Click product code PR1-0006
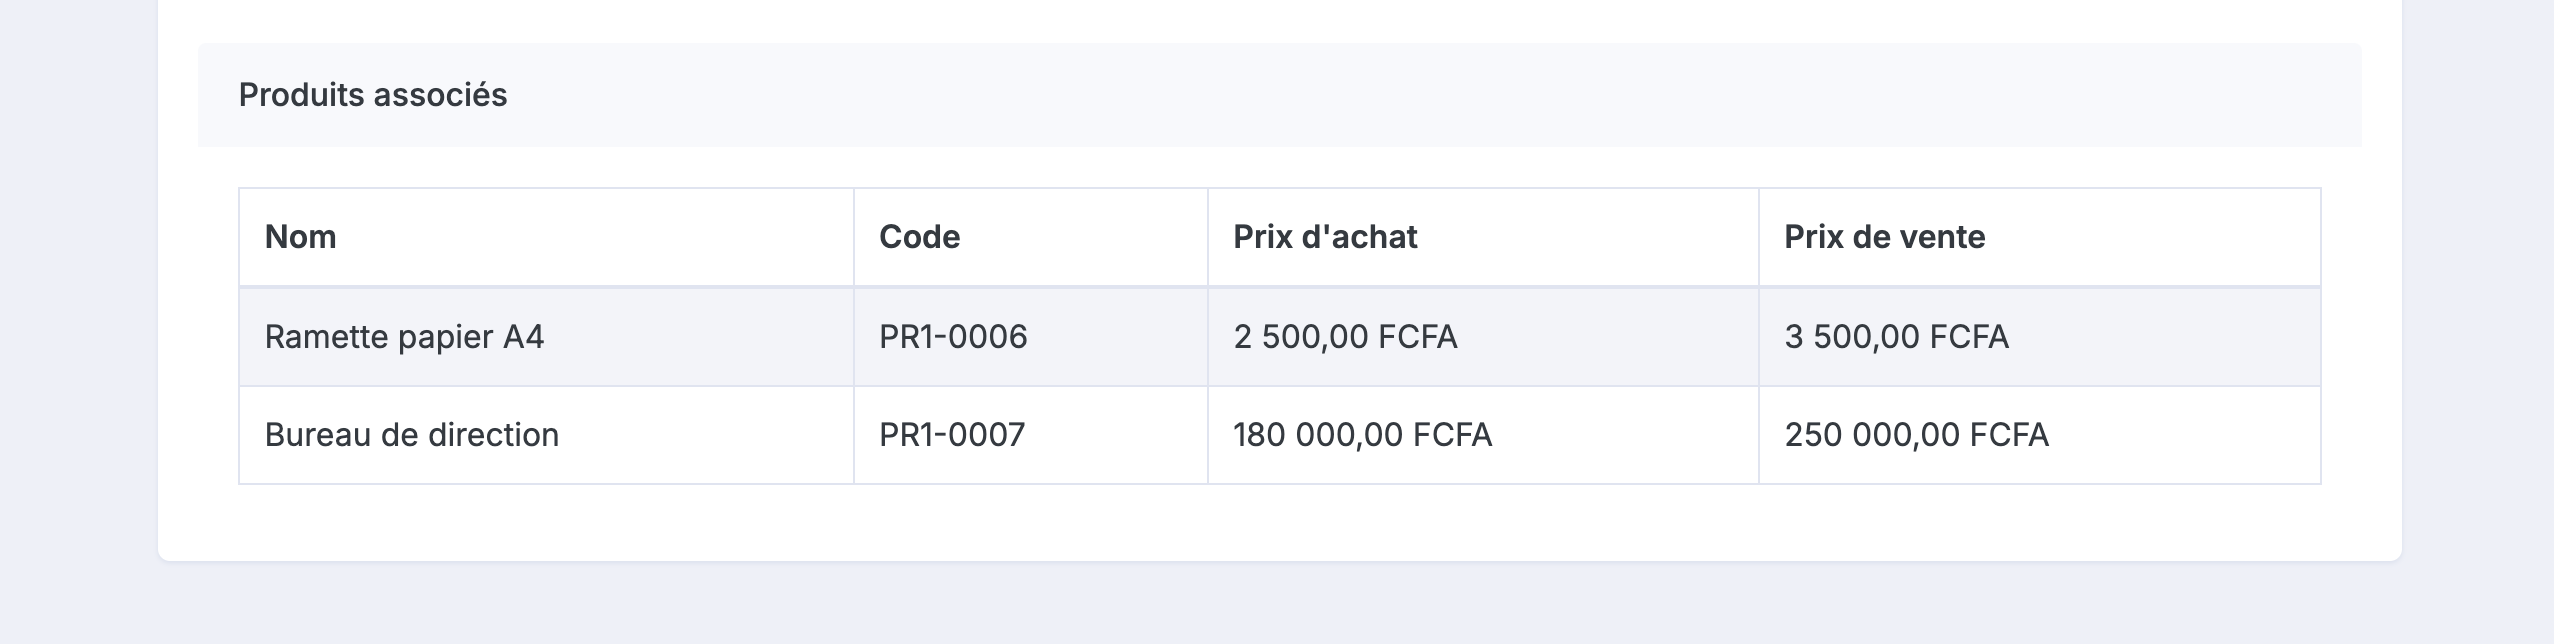Image resolution: width=2554 pixels, height=644 pixels. (953, 337)
